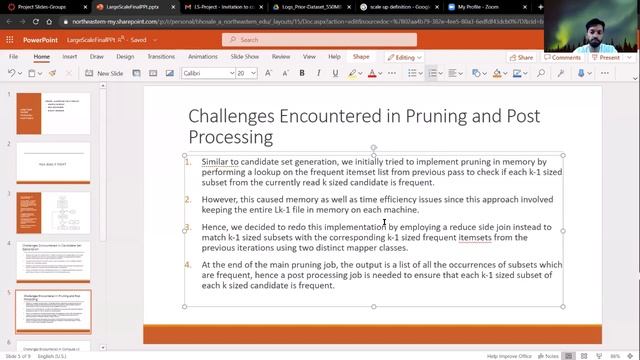The image size is (640, 360).
Task: Open the Comments pane
Action: [x=562, y=58]
